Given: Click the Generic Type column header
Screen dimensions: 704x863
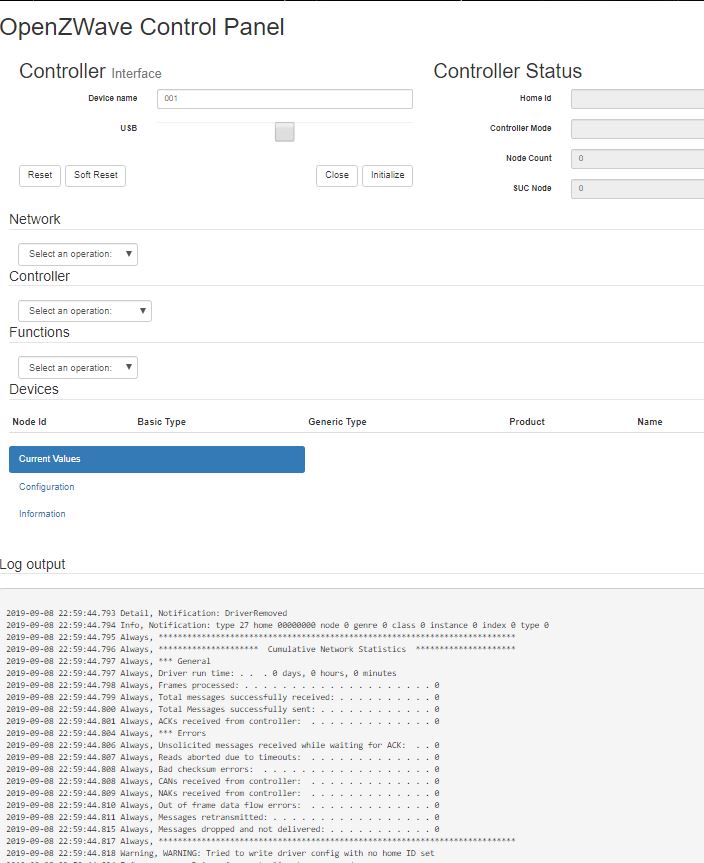Looking at the screenshot, I should [x=337, y=422].
